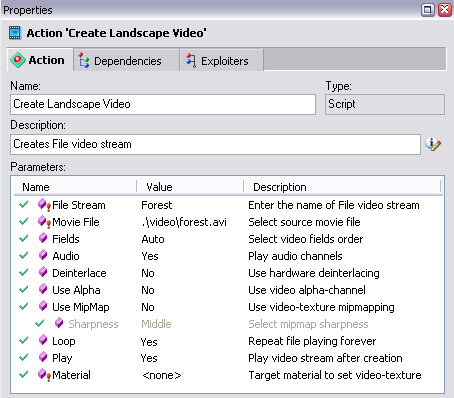Select the Fields value 'Auto'
This screenshot has height=398, width=454.
click(x=153, y=239)
